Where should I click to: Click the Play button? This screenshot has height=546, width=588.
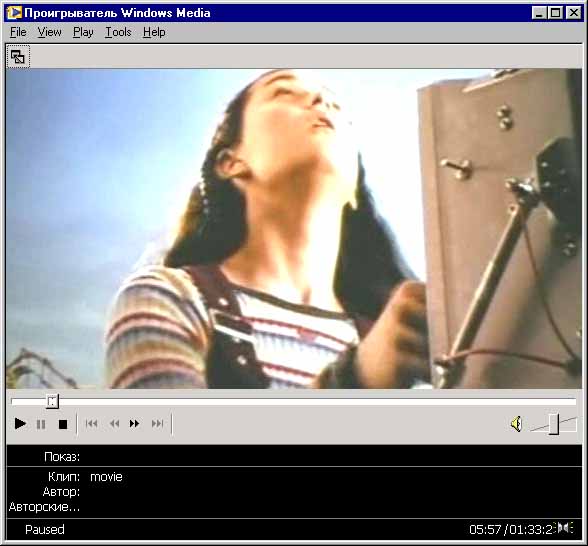(x=20, y=424)
